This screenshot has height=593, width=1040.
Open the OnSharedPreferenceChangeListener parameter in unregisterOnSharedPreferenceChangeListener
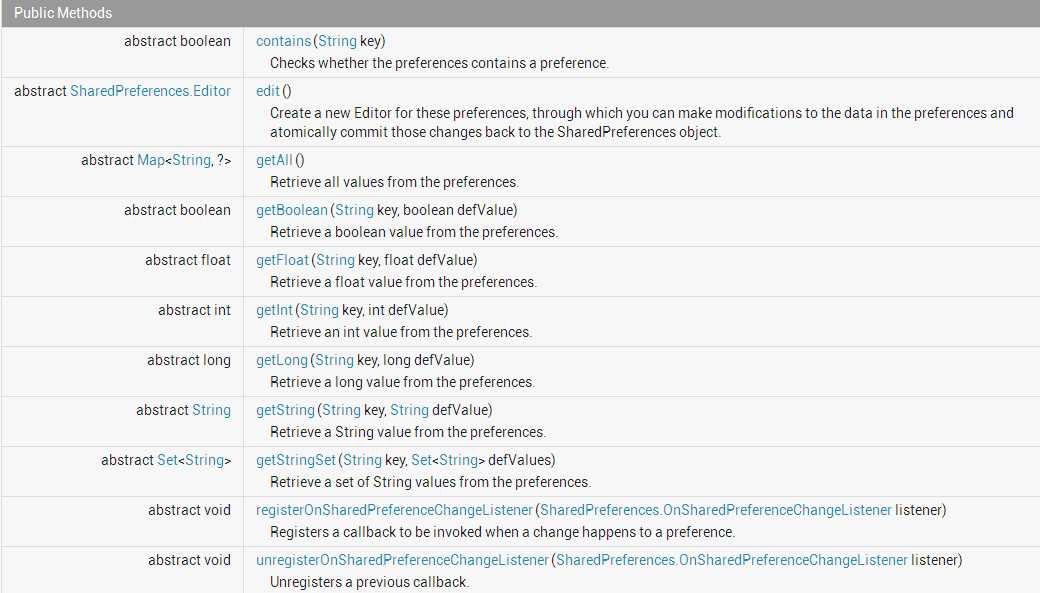[732, 560]
